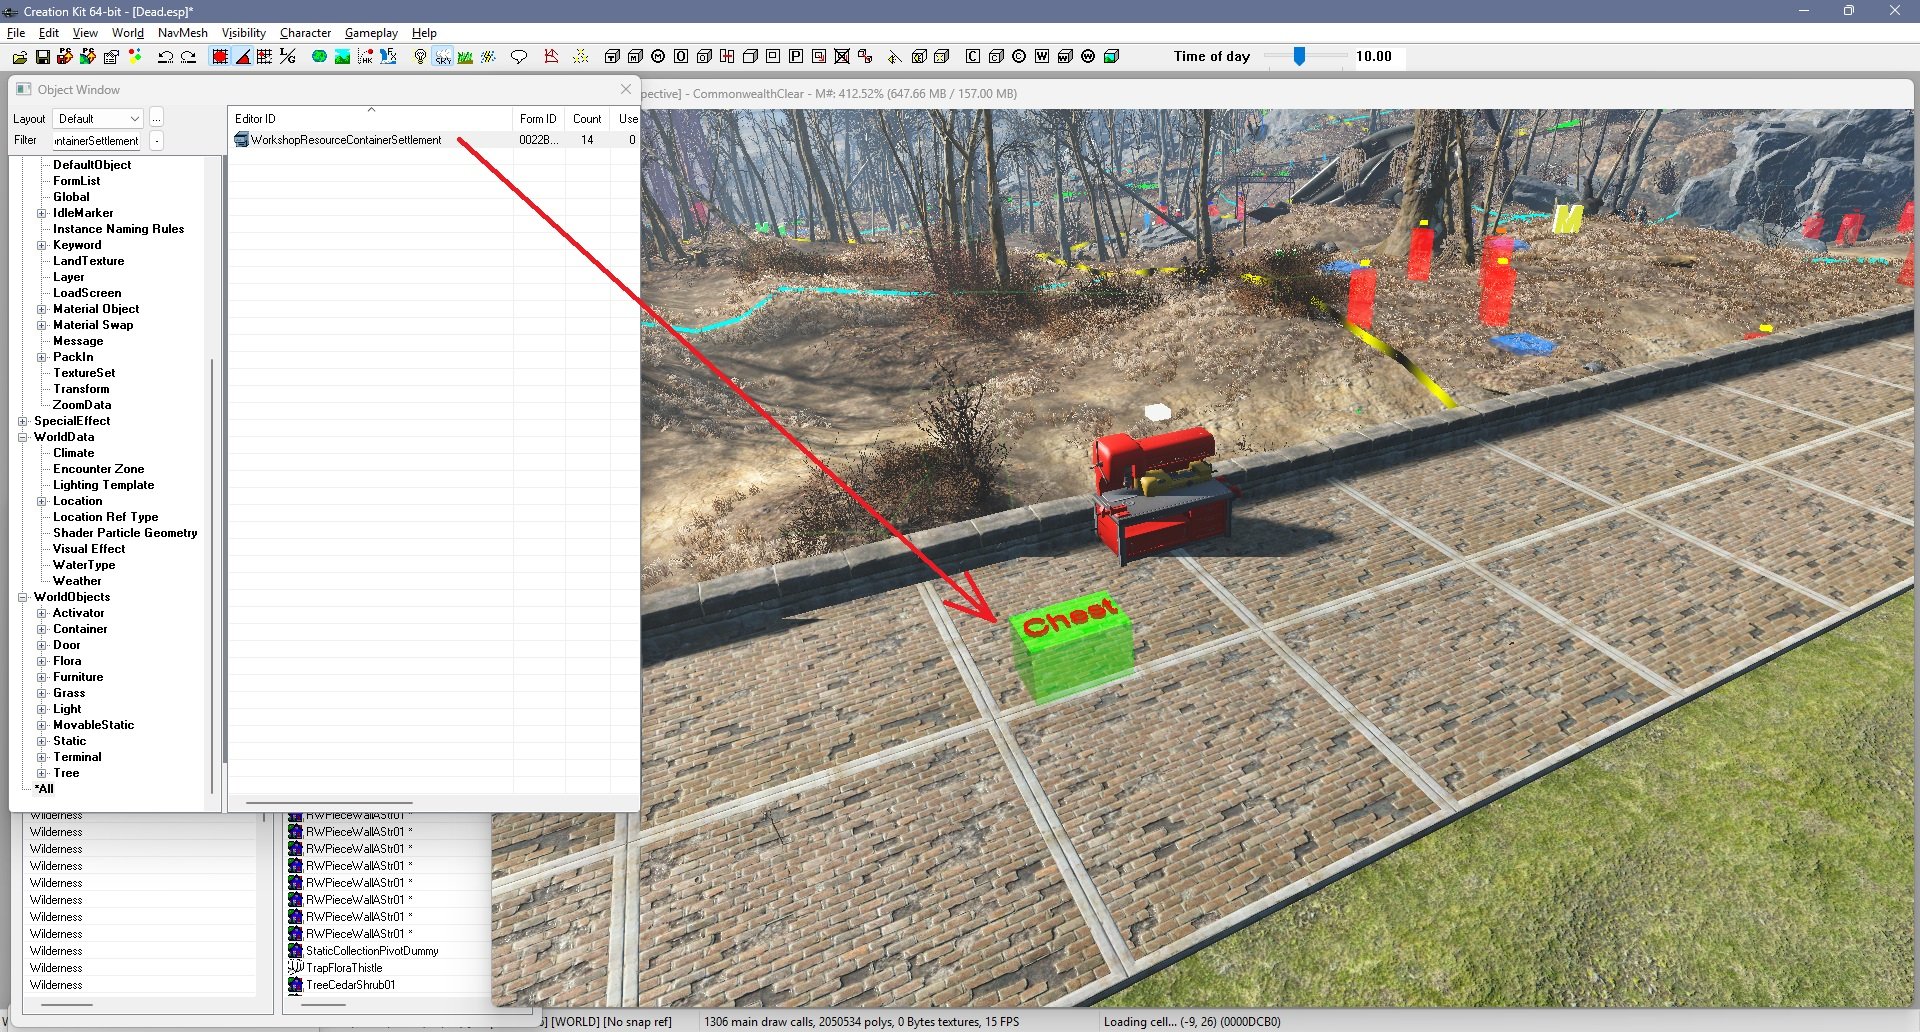Image resolution: width=1920 pixels, height=1032 pixels.
Task: Click the Layout '...' button
Action: click(x=156, y=118)
